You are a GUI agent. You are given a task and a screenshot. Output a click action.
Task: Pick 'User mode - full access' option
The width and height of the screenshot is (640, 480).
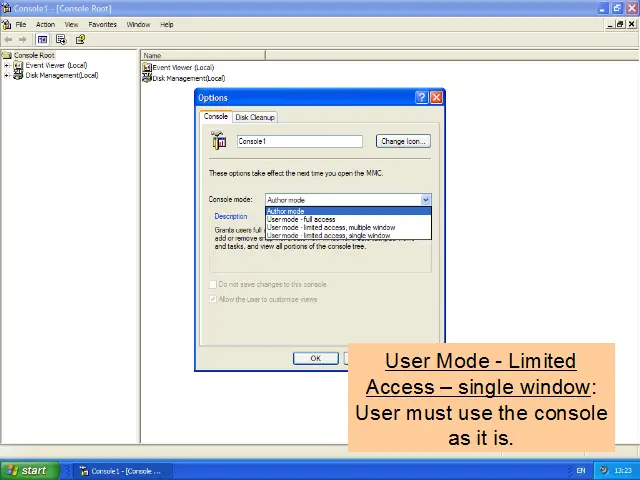pos(301,220)
